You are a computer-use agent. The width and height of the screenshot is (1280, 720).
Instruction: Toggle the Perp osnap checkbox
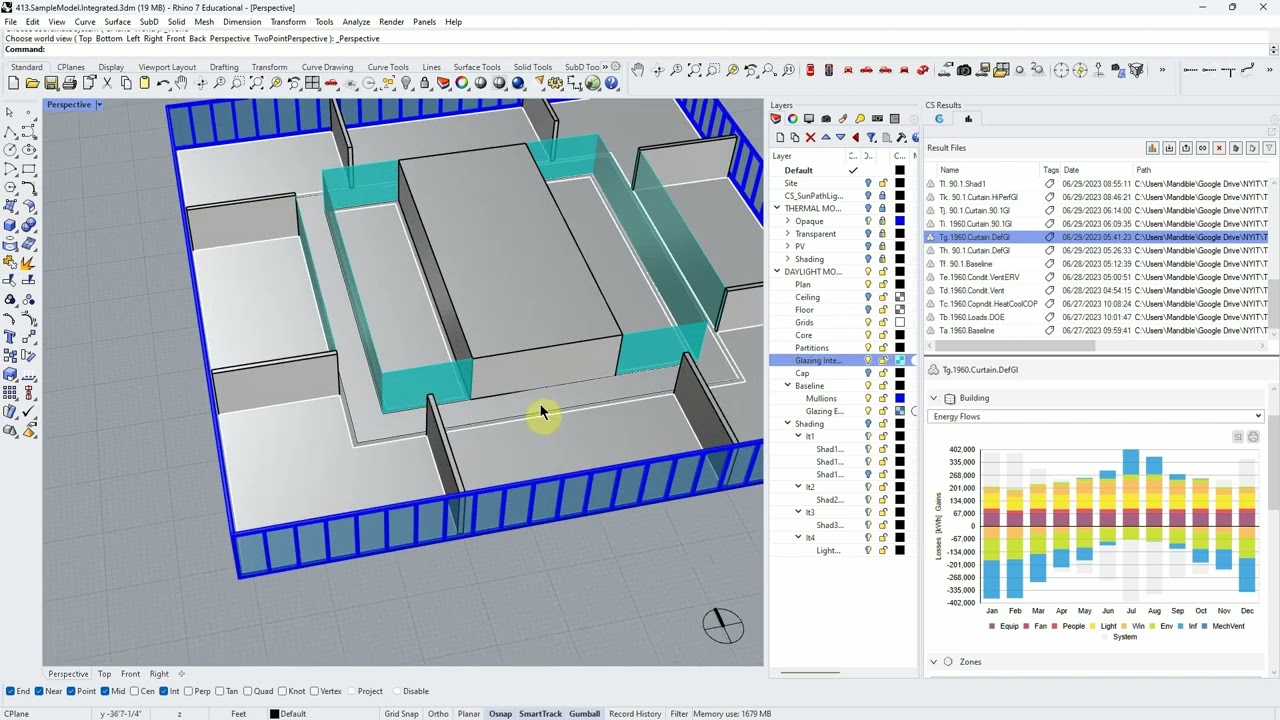(x=189, y=691)
